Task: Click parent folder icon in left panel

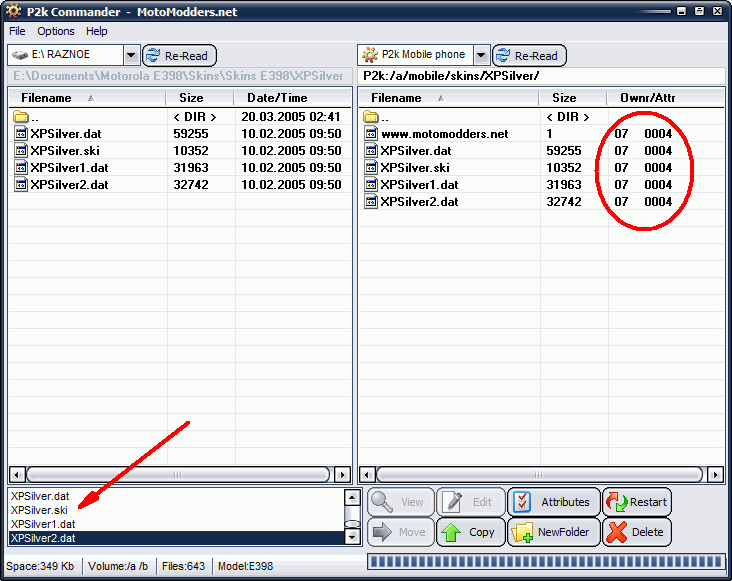Action: pos(21,117)
